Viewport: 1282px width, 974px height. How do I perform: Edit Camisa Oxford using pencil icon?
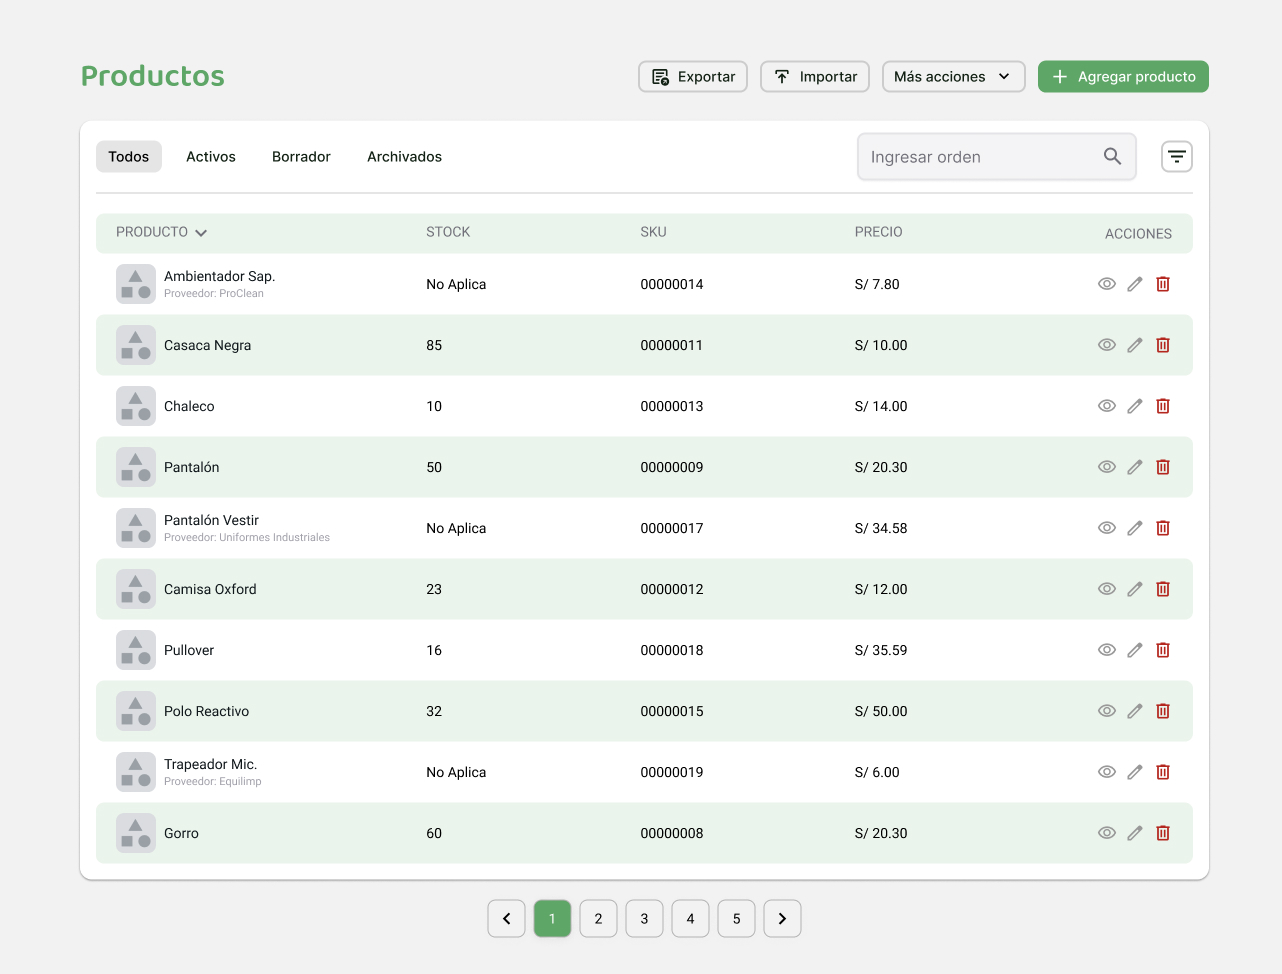coord(1135,589)
